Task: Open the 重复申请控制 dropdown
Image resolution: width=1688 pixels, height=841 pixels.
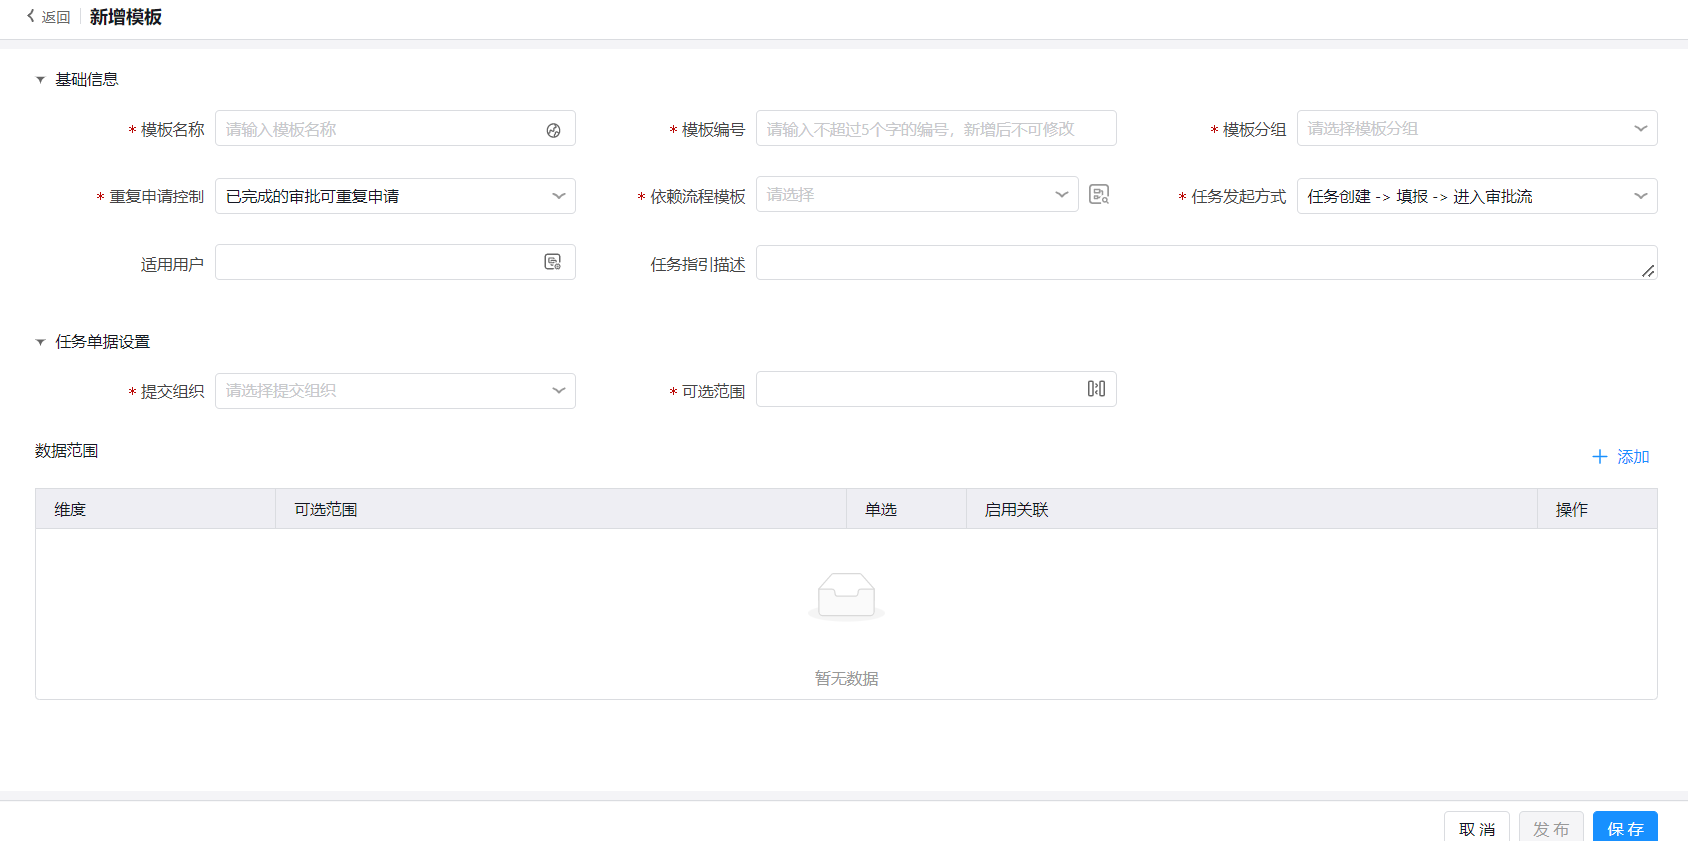Action: point(395,196)
